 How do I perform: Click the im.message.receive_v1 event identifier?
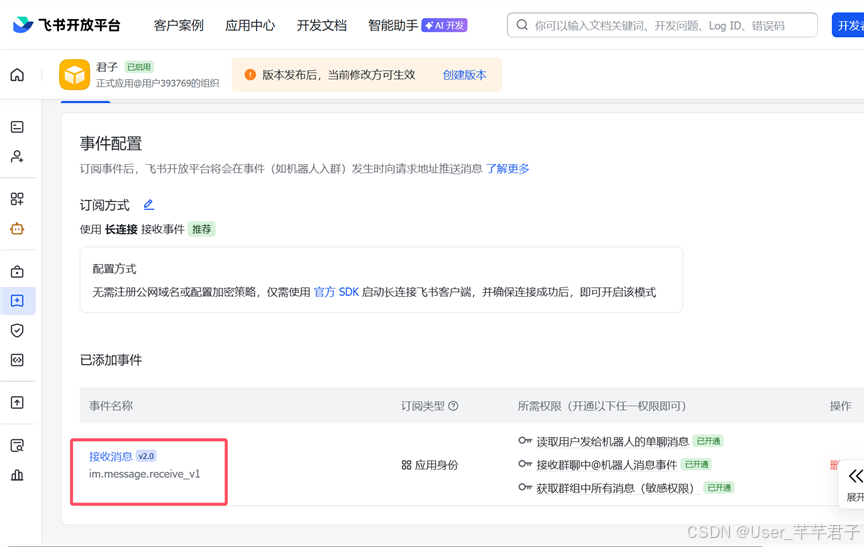coord(144,474)
